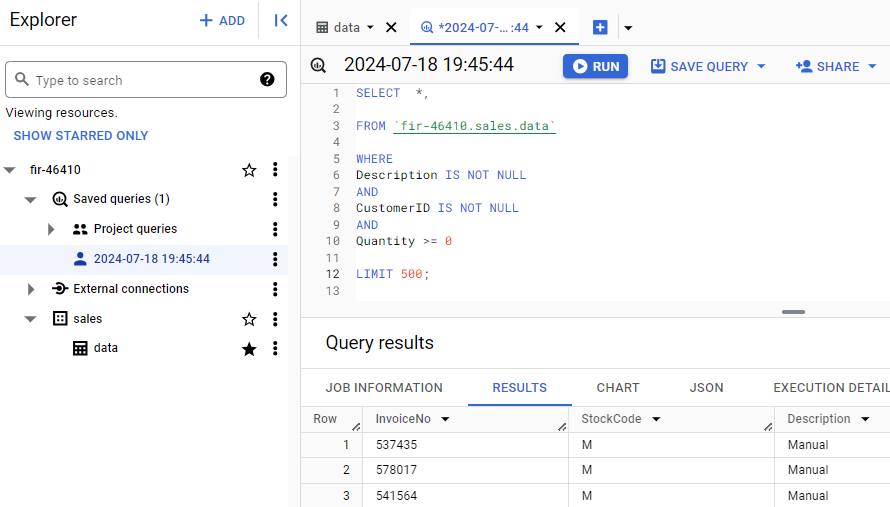The width and height of the screenshot is (890, 507).
Task: Click the Manual description in row 1
Action: click(x=808, y=445)
